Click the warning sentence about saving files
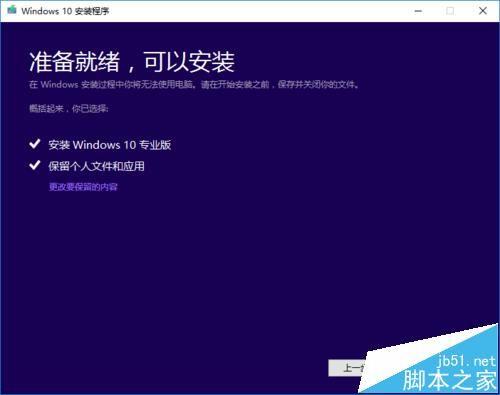The image size is (500, 395). click(x=194, y=84)
